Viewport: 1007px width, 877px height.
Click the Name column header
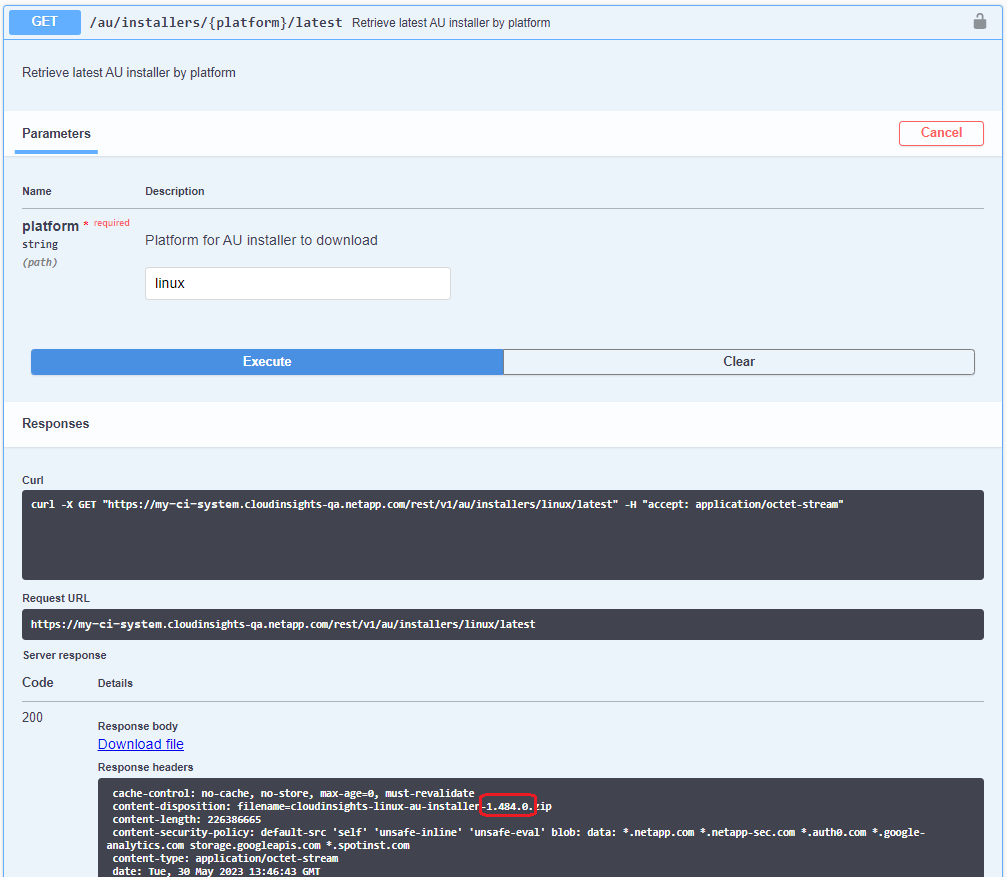click(37, 191)
